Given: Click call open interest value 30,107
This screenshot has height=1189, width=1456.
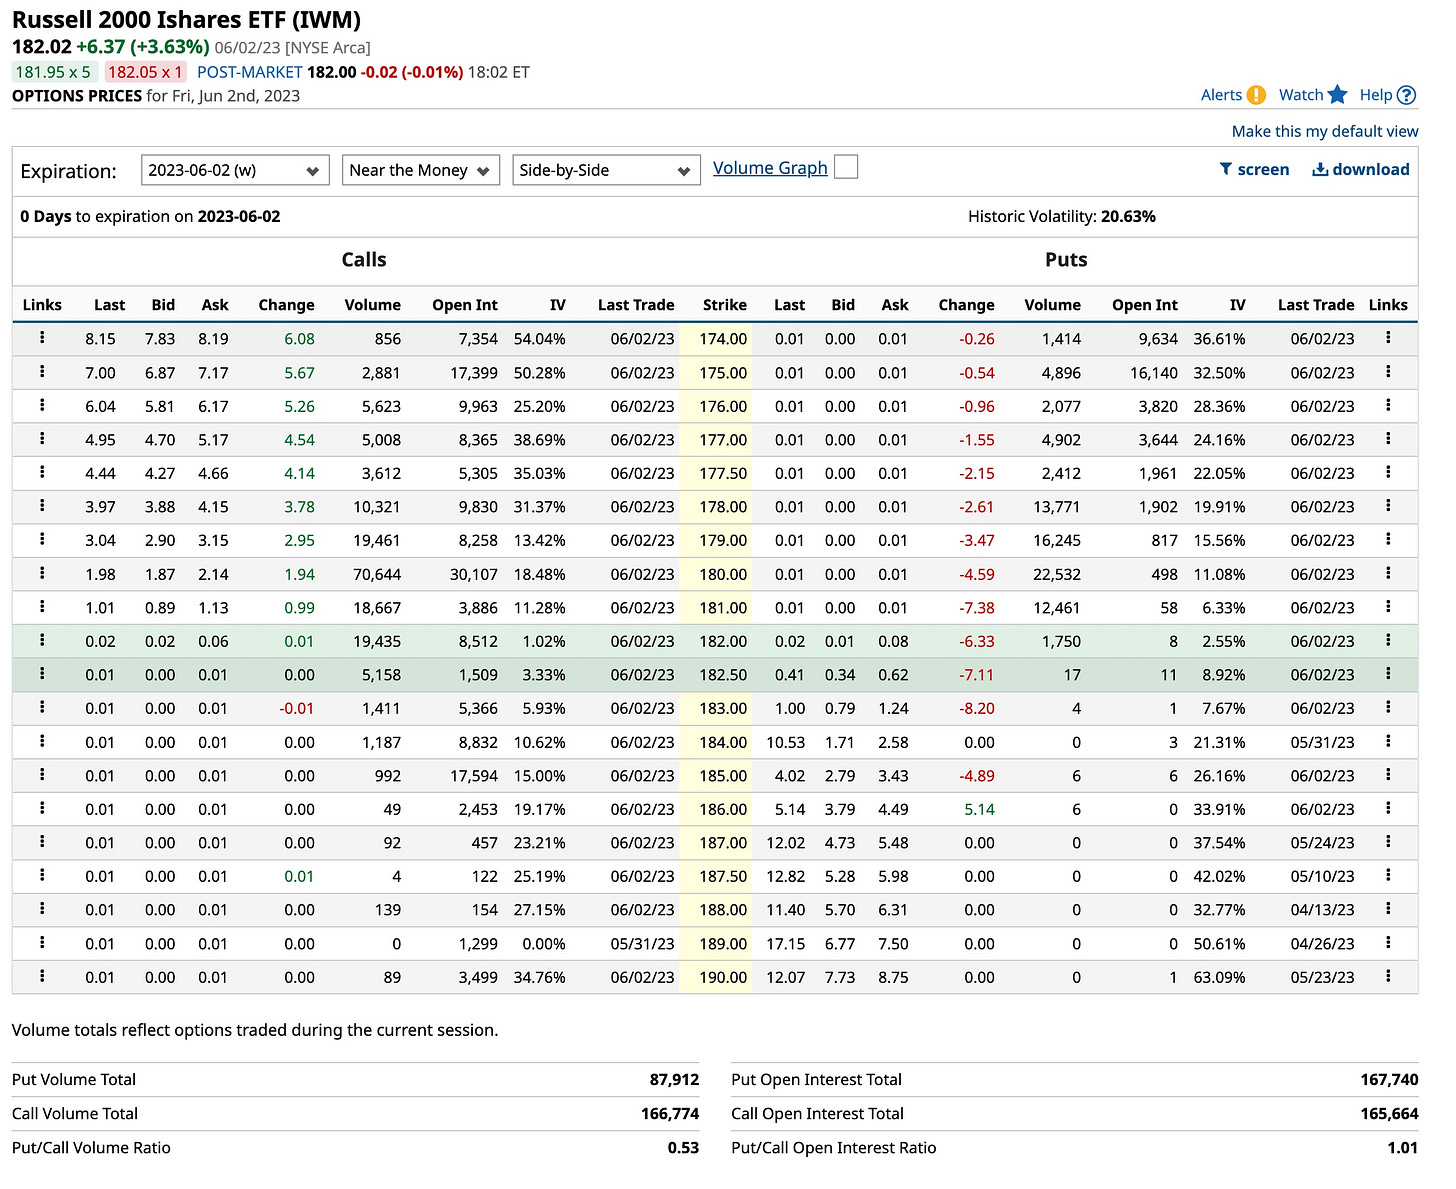Looking at the screenshot, I should [474, 574].
